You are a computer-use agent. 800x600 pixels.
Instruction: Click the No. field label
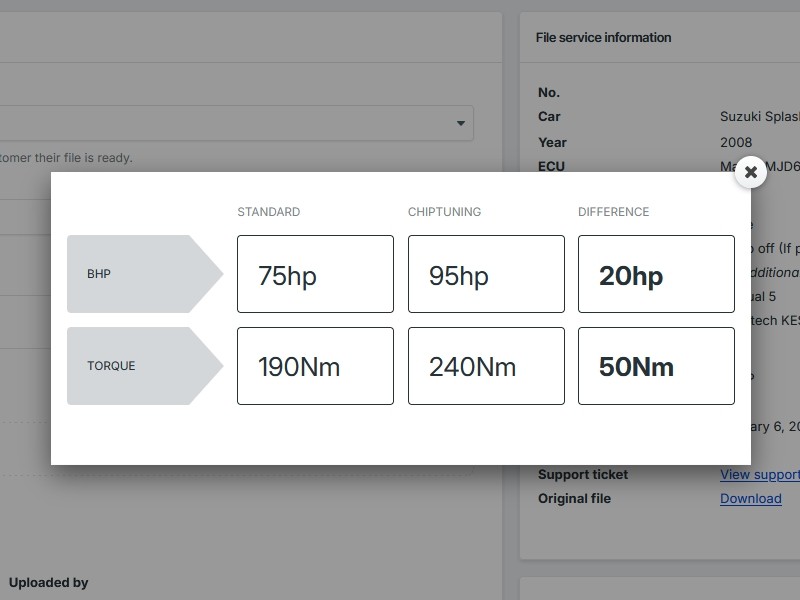[x=548, y=92]
